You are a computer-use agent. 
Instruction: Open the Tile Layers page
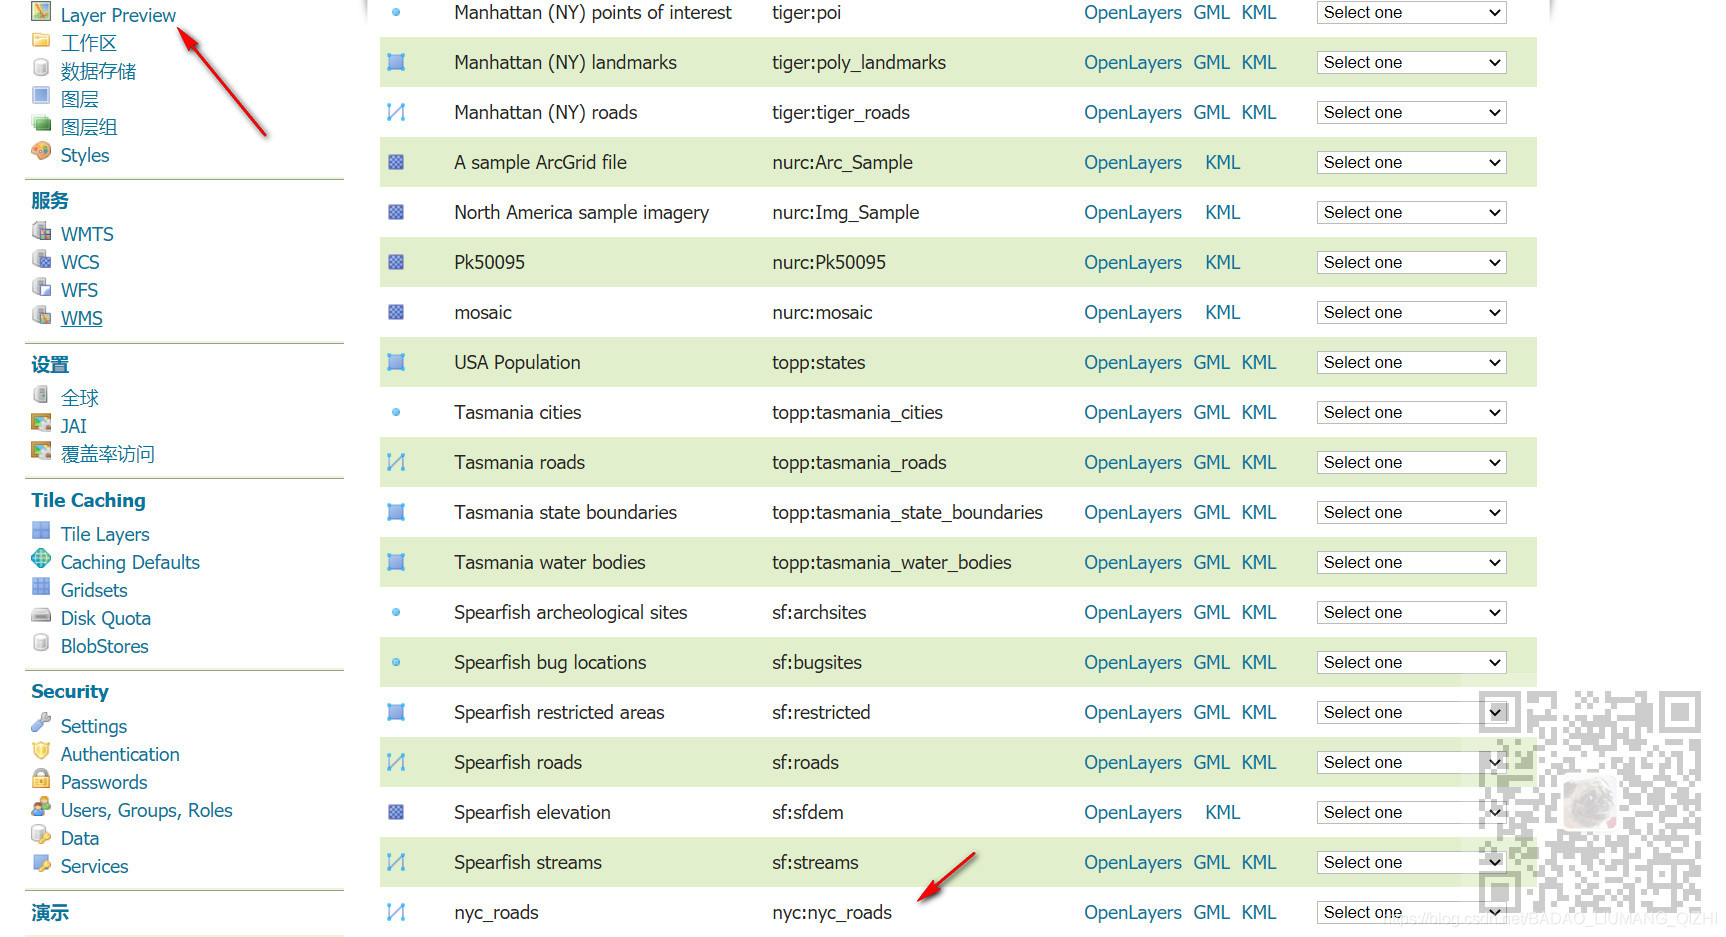105,534
